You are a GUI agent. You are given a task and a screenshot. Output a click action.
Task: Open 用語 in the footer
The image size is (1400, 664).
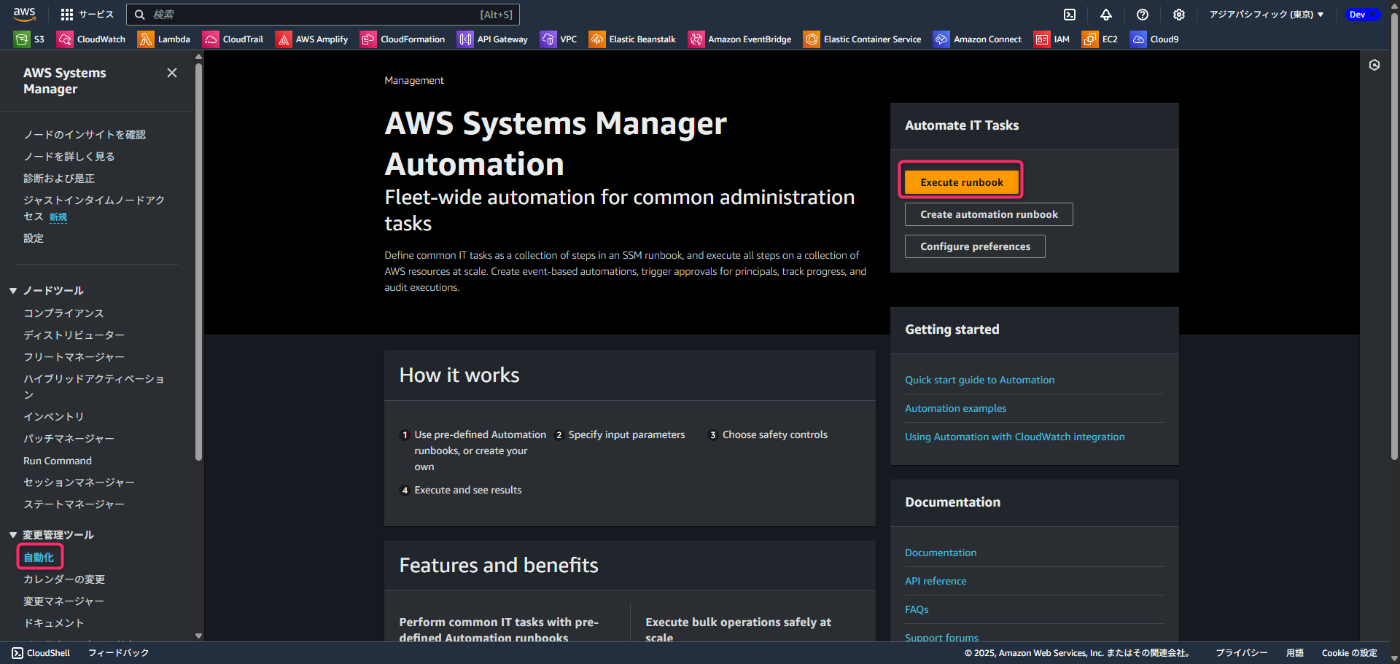(x=1295, y=653)
